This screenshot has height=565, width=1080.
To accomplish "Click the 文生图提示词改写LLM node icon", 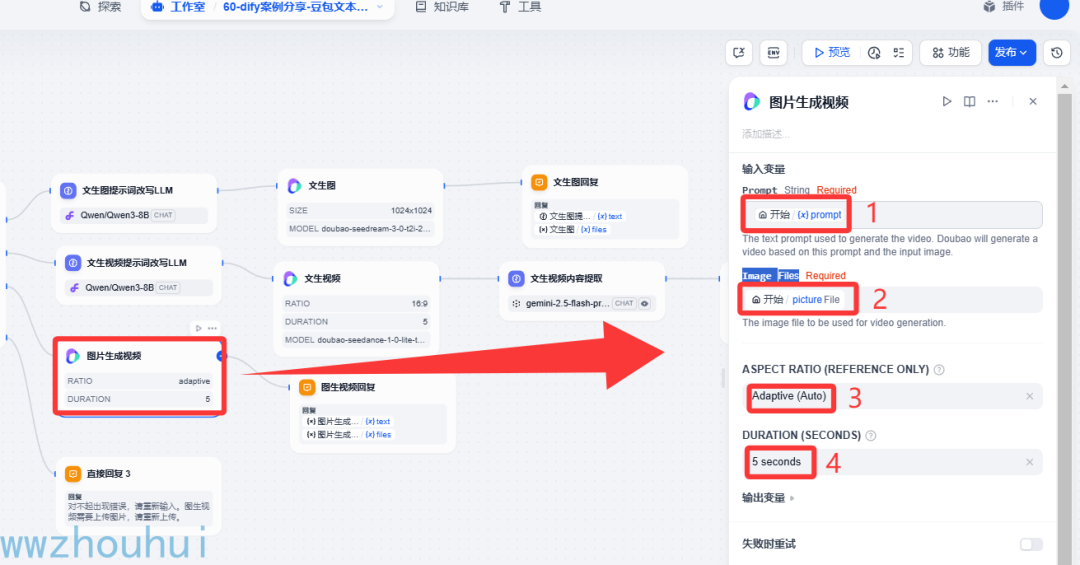I will pos(68,191).
